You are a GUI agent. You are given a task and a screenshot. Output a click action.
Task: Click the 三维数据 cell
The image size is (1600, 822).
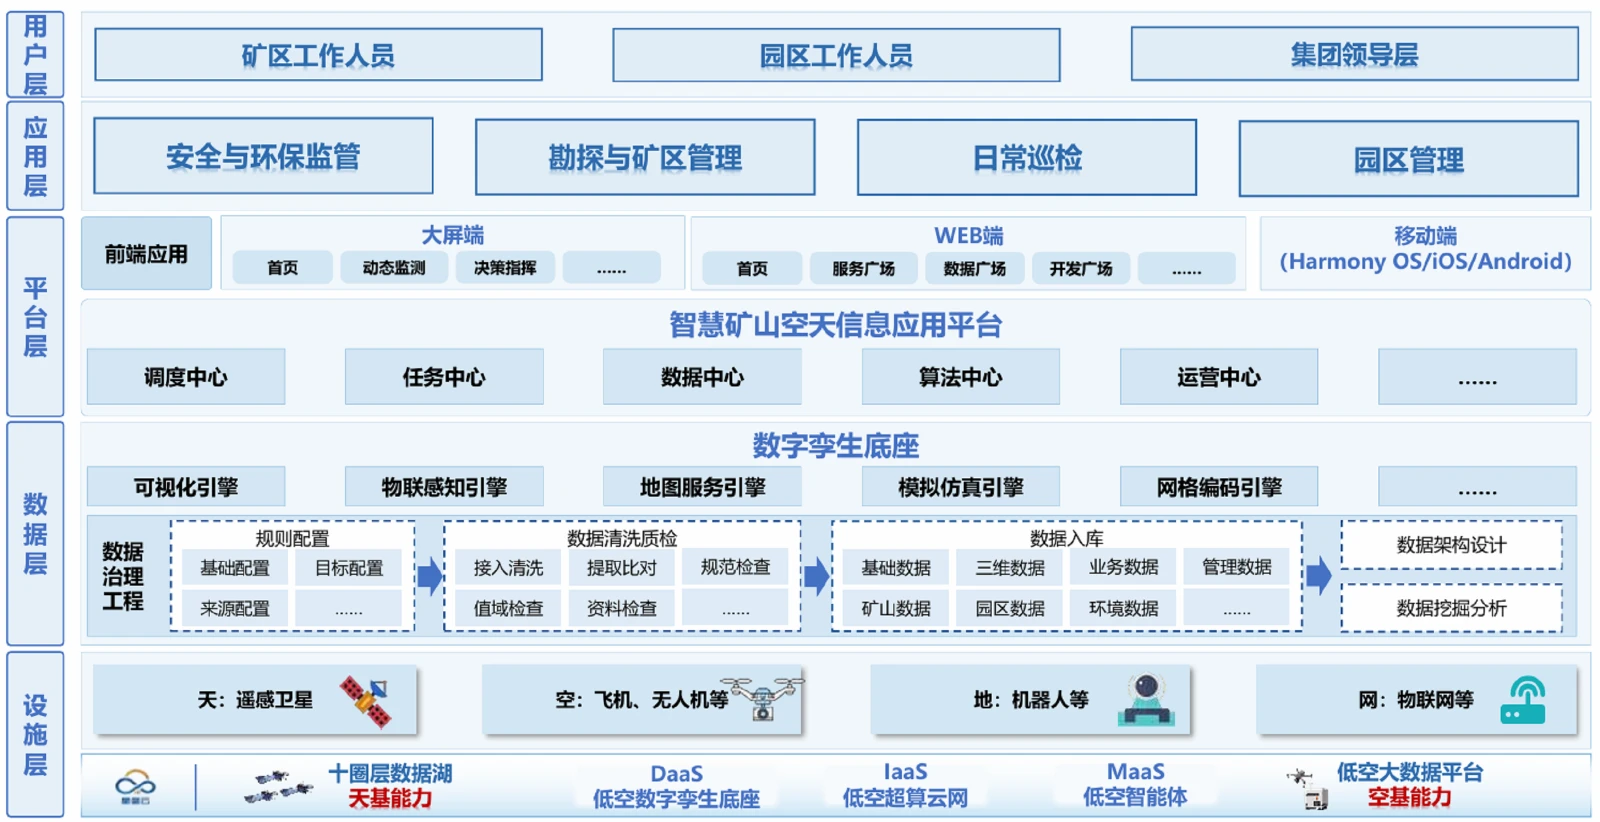click(1010, 568)
